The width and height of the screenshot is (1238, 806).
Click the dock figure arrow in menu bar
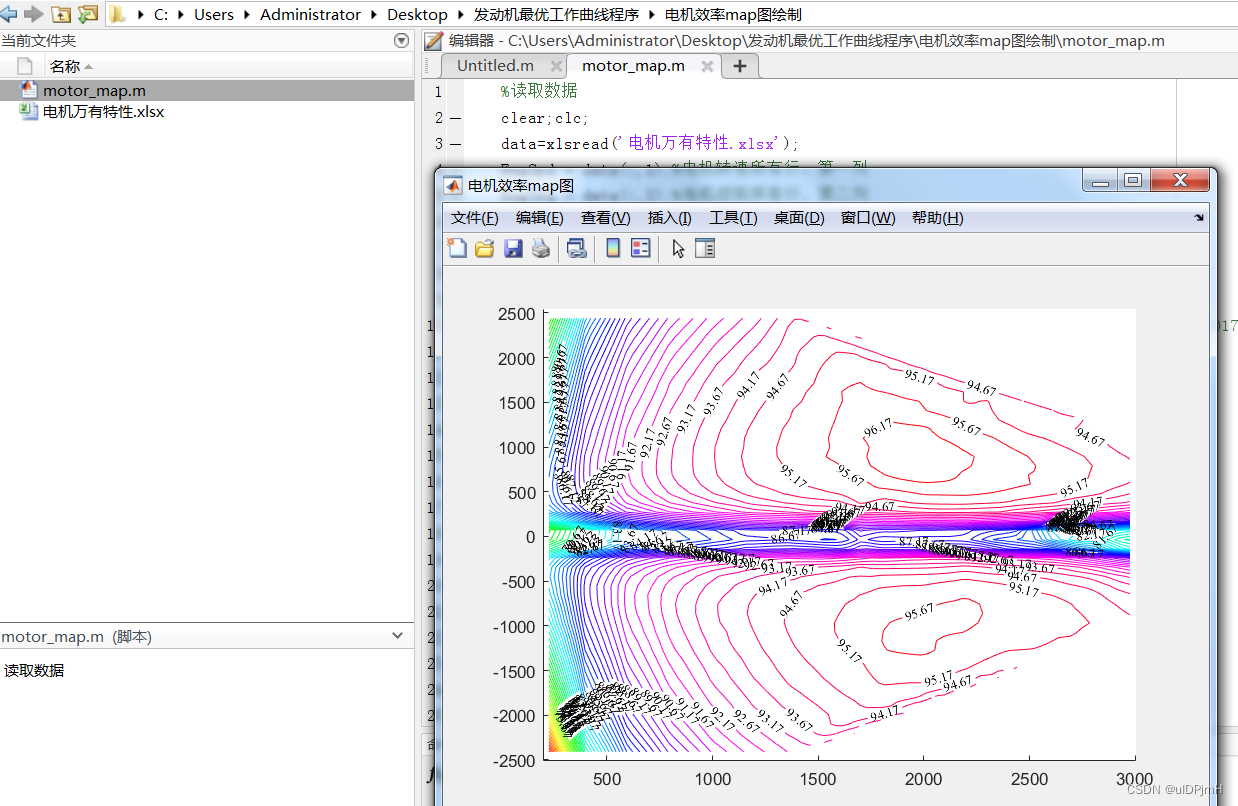[1199, 217]
